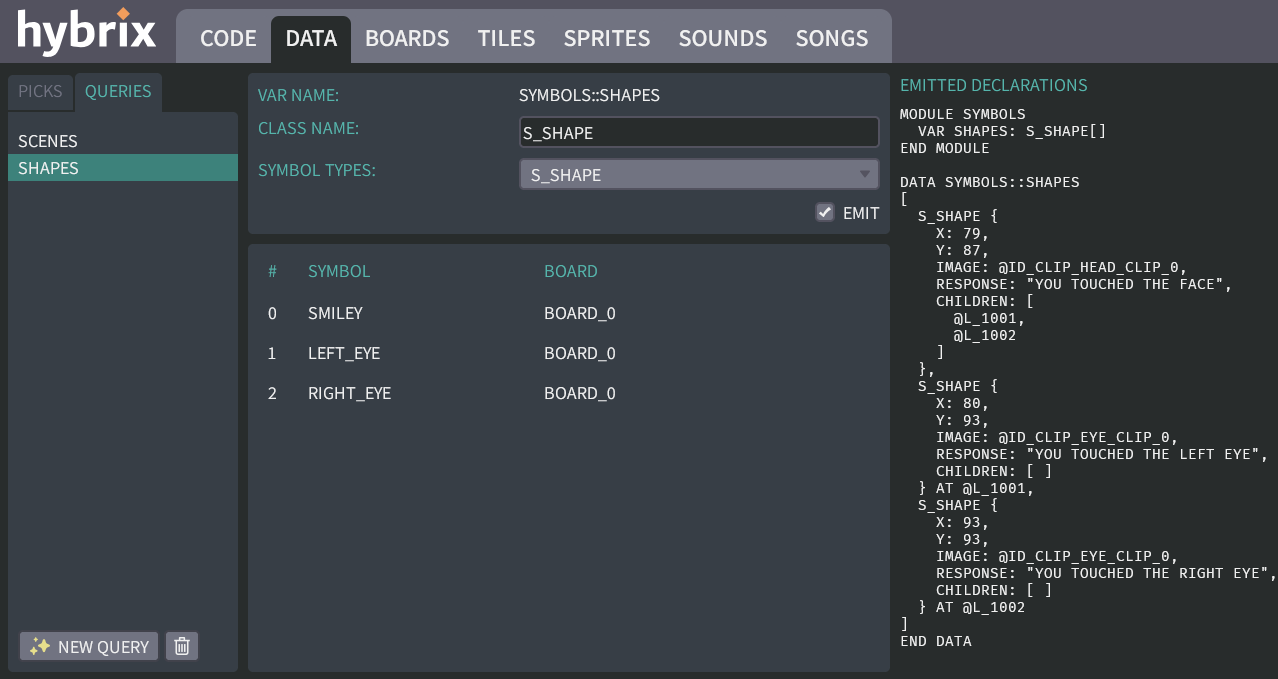Click the CLASS NAME input field
The image size is (1278, 679).
coord(699,131)
